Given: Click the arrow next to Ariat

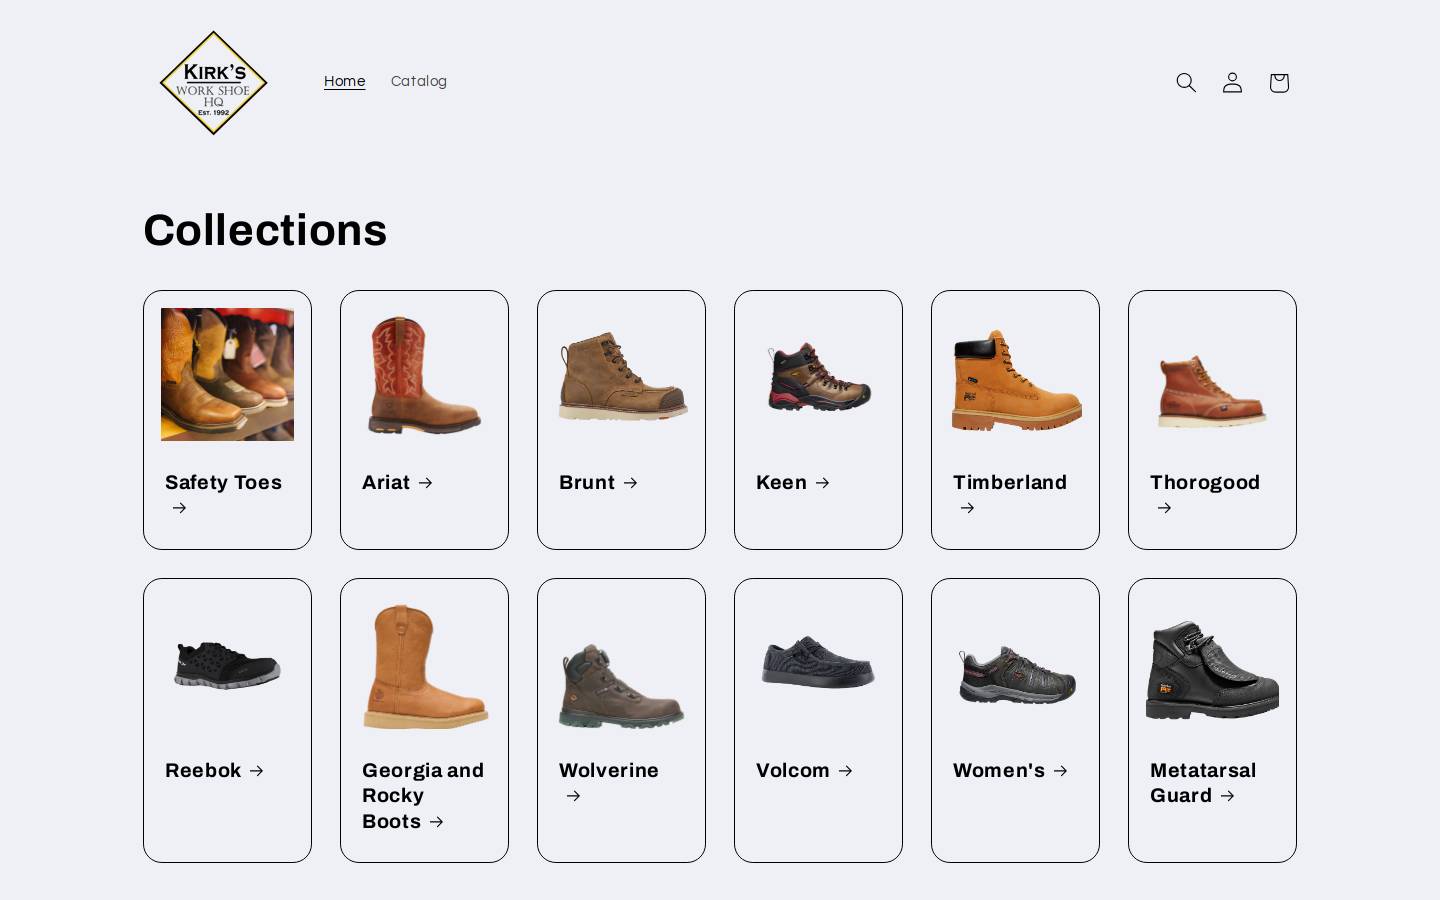Looking at the screenshot, I should click(x=425, y=483).
